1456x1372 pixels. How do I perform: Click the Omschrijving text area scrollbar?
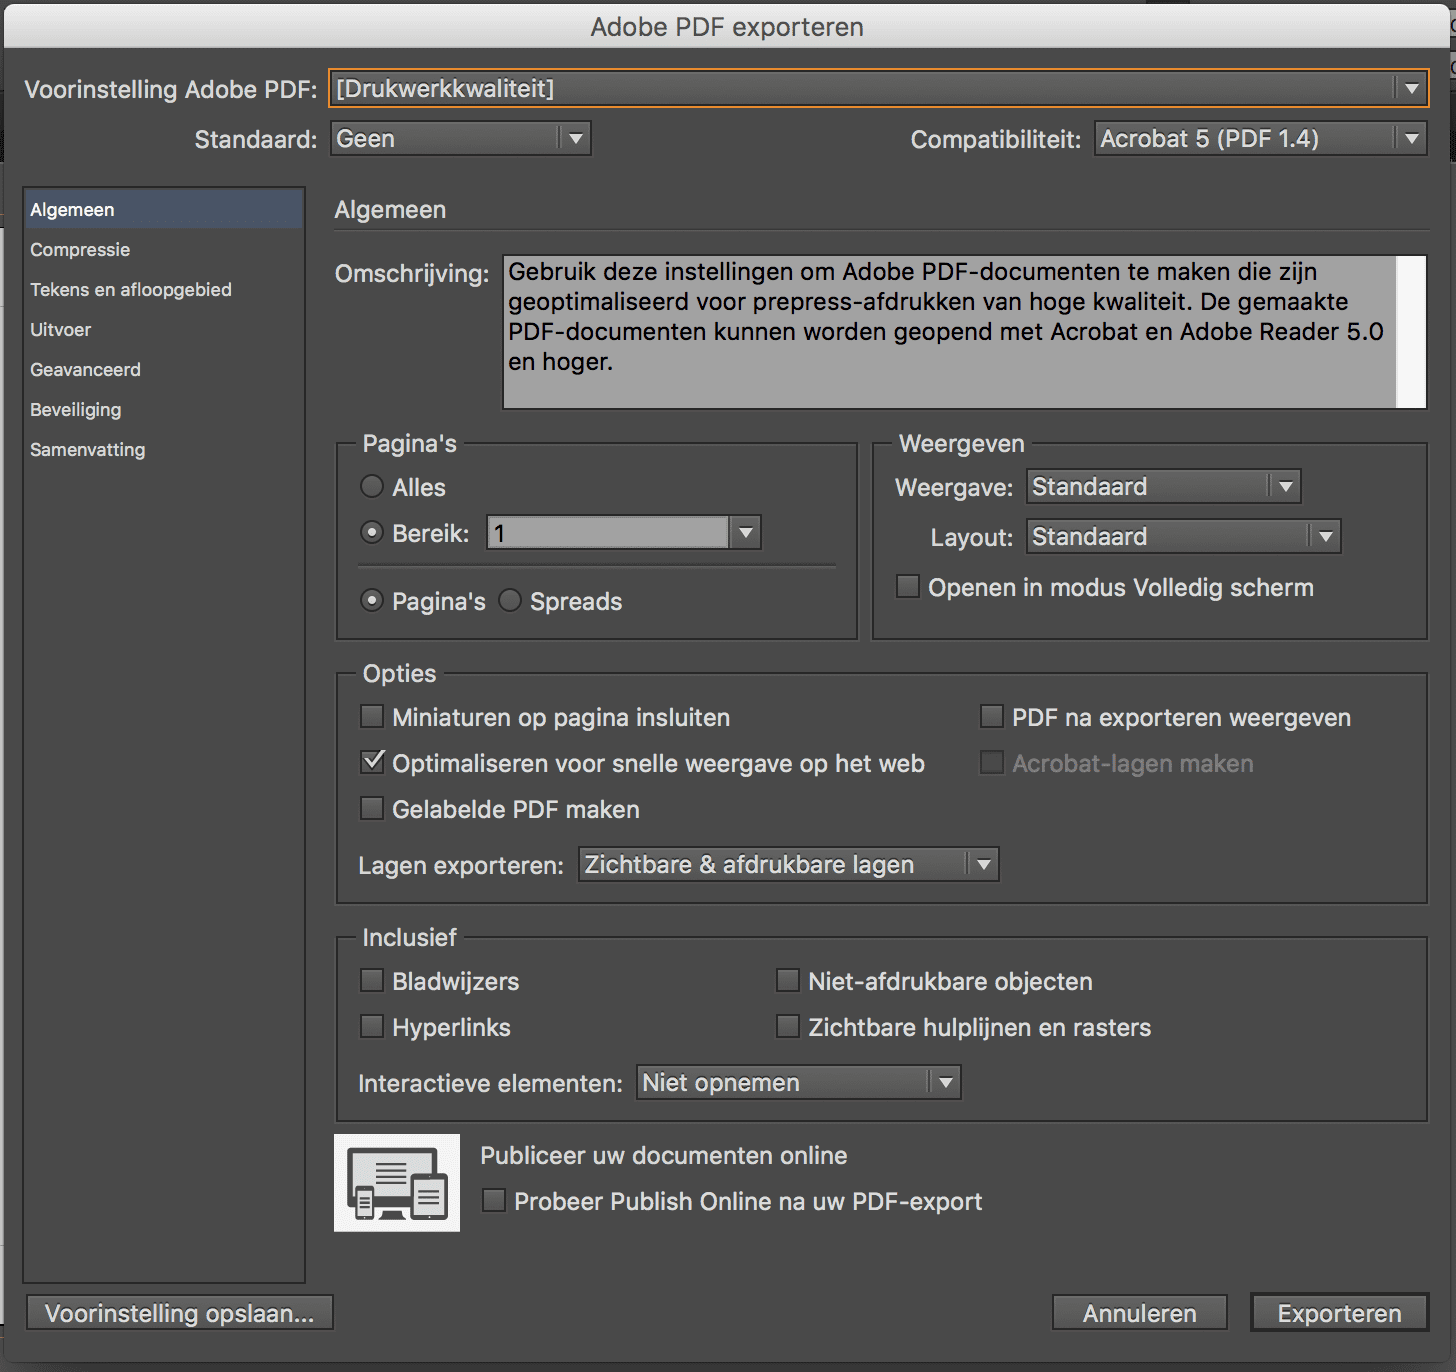(1410, 332)
